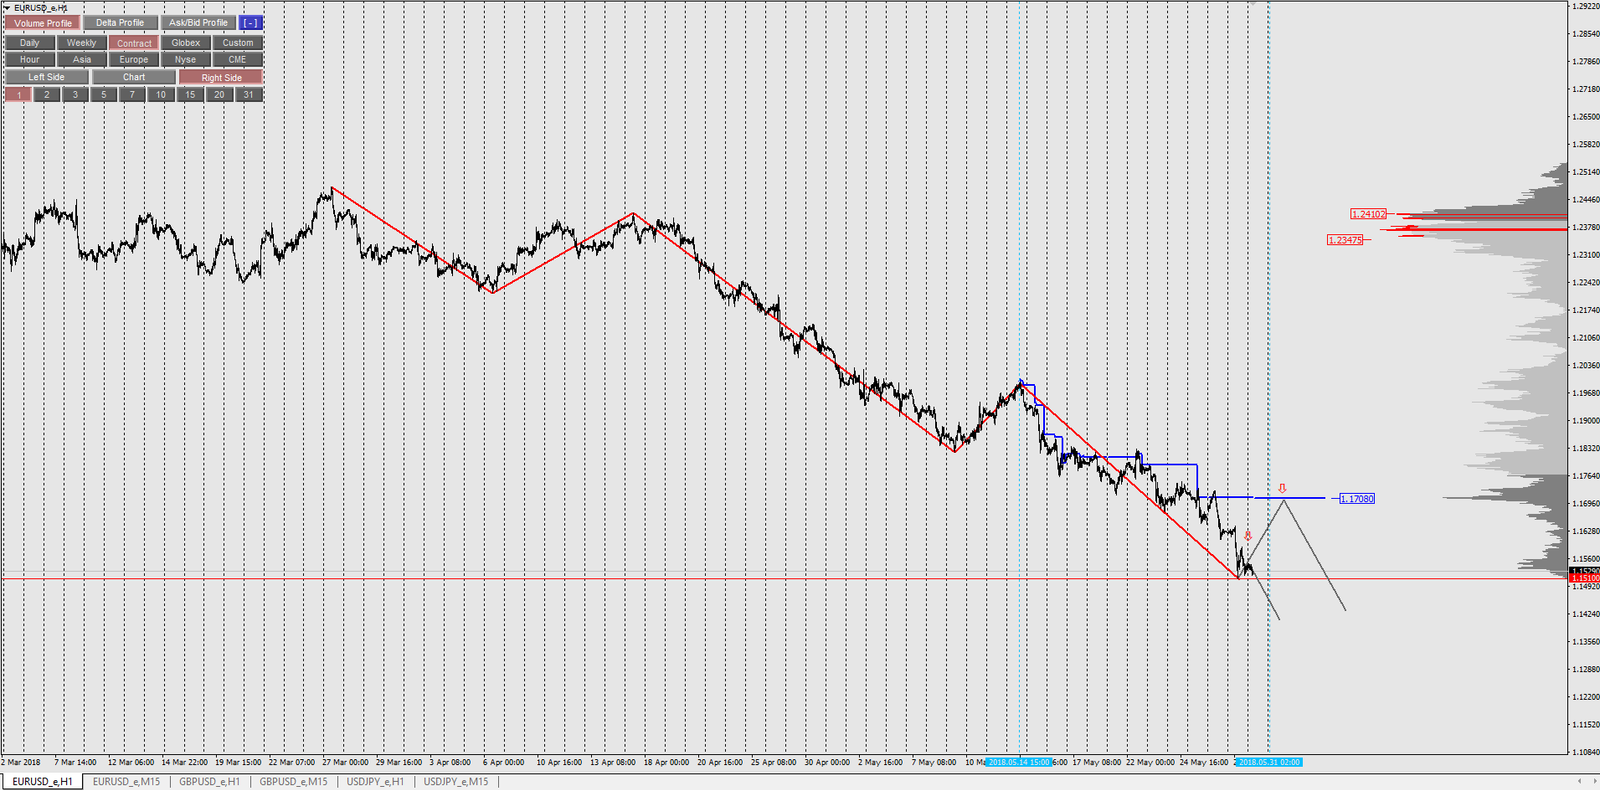1600x790 pixels.
Task: Open the EURUSD_e,M15 chart tab
Action: (x=126, y=782)
